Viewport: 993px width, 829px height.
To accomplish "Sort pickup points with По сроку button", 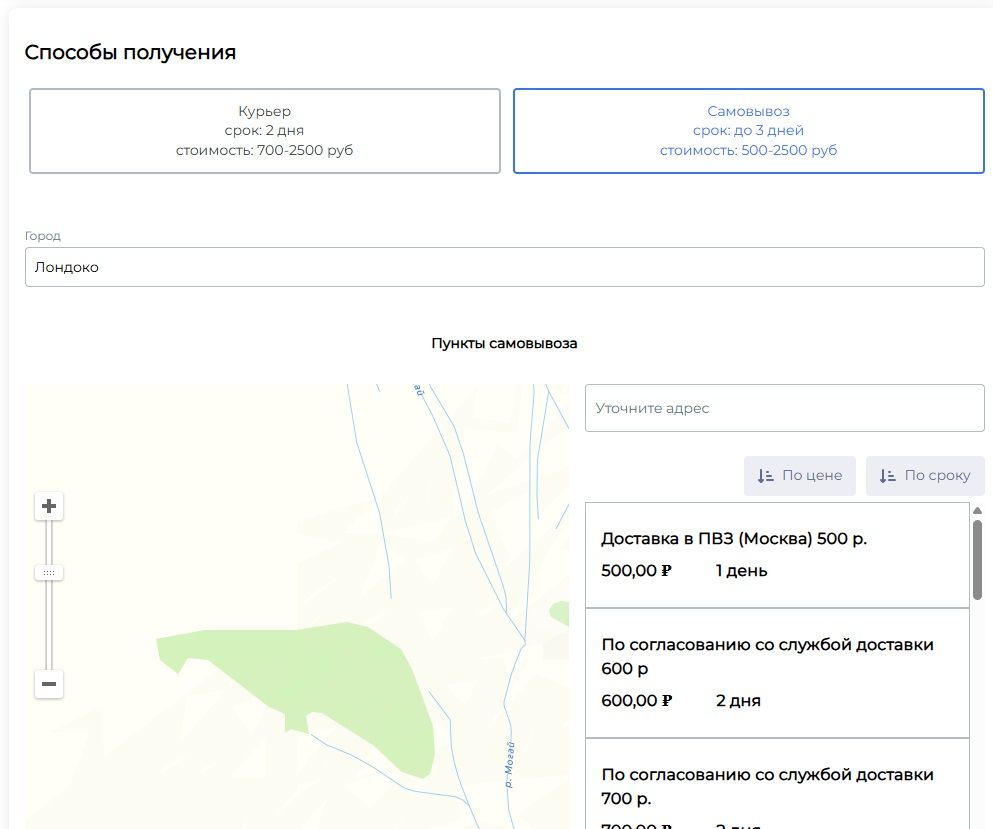I will pos(925,476).
